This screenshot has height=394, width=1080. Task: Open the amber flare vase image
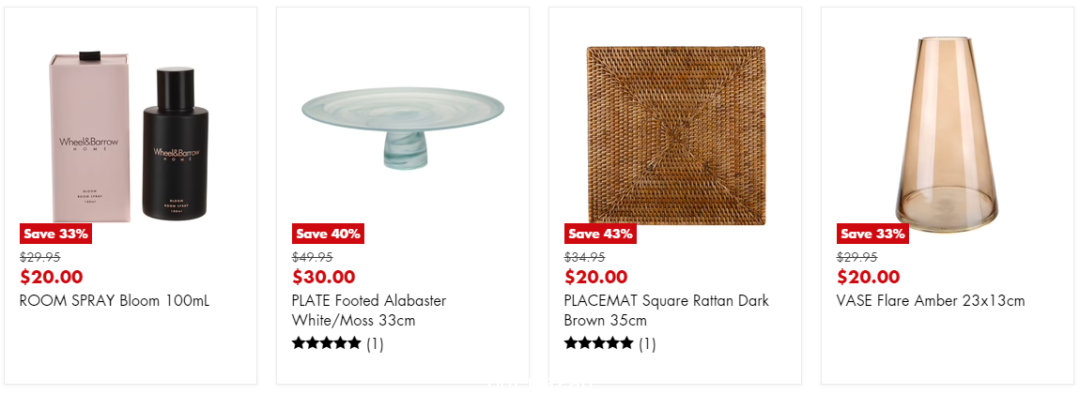tap(947, 134)
